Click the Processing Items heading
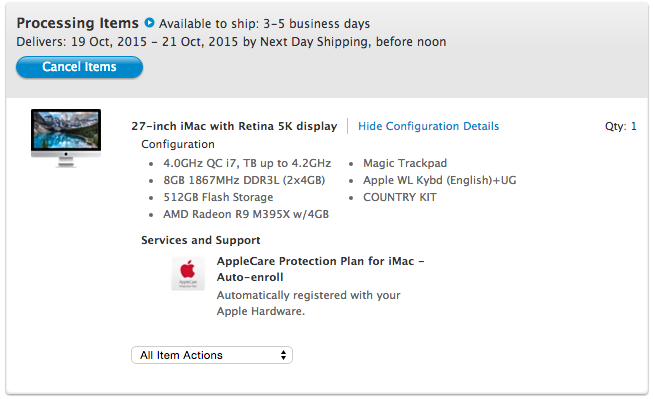 coord(77,23)
